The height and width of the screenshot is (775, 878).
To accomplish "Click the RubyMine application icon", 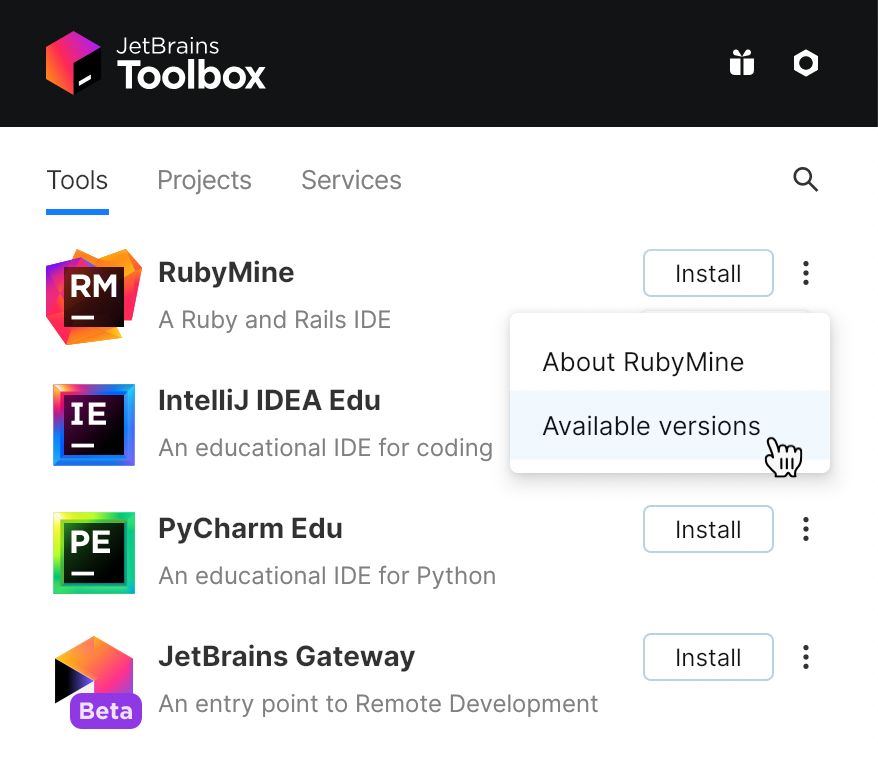I will [x=93, y=296].
